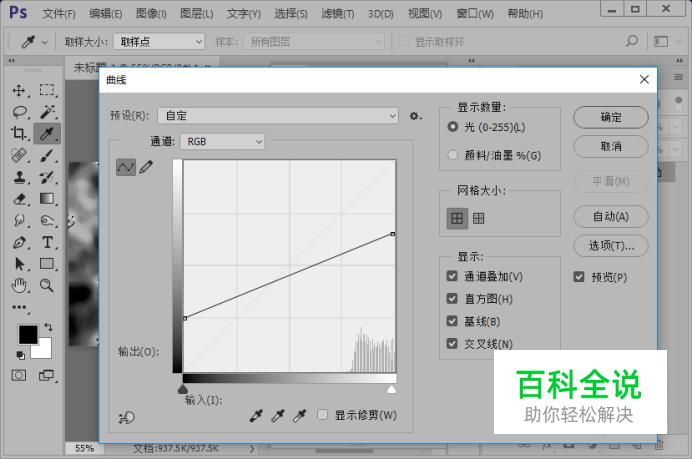Open the preset options gear menu
The width and height of the screenshot is (692, 459).
click(415, 116)
